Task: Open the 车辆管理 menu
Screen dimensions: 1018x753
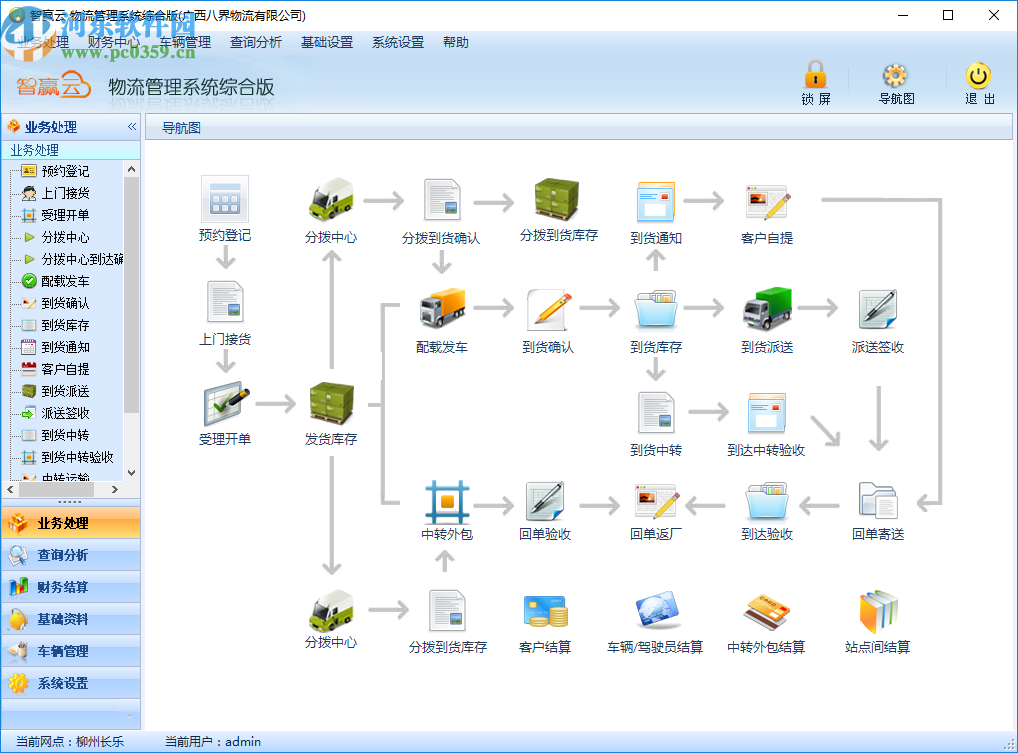Action: click(x=185, y=42)
